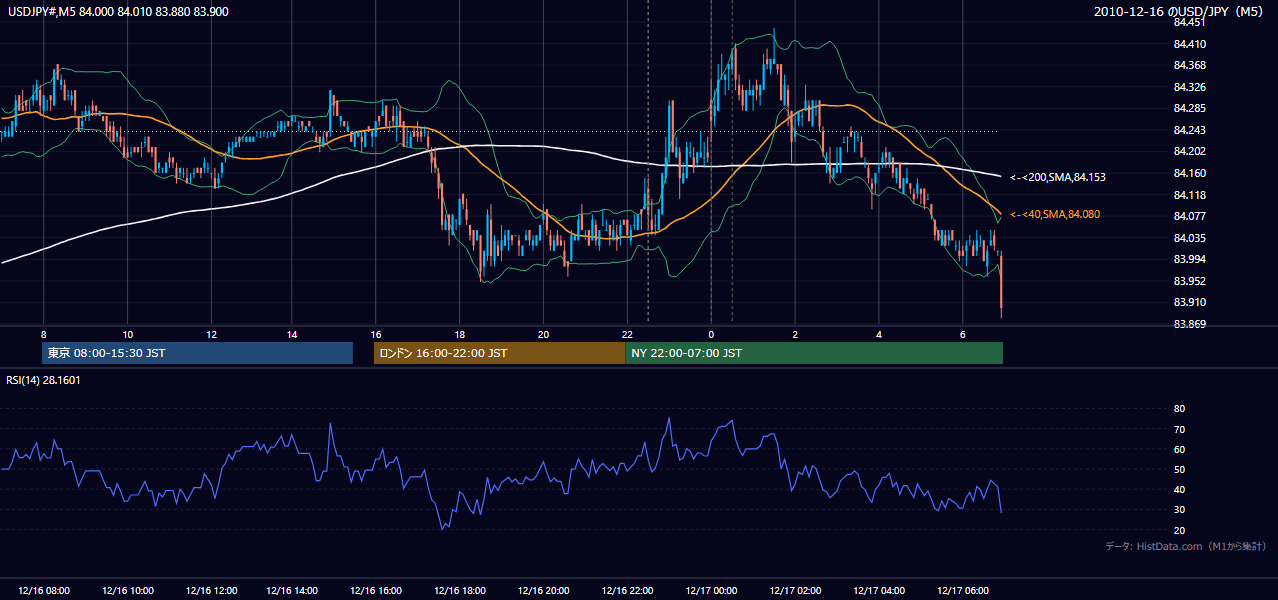The width and height of the screenshot is (1278, 600).
Task: Click the 84.243 price axis label
Action: [x=1188, y=130]
